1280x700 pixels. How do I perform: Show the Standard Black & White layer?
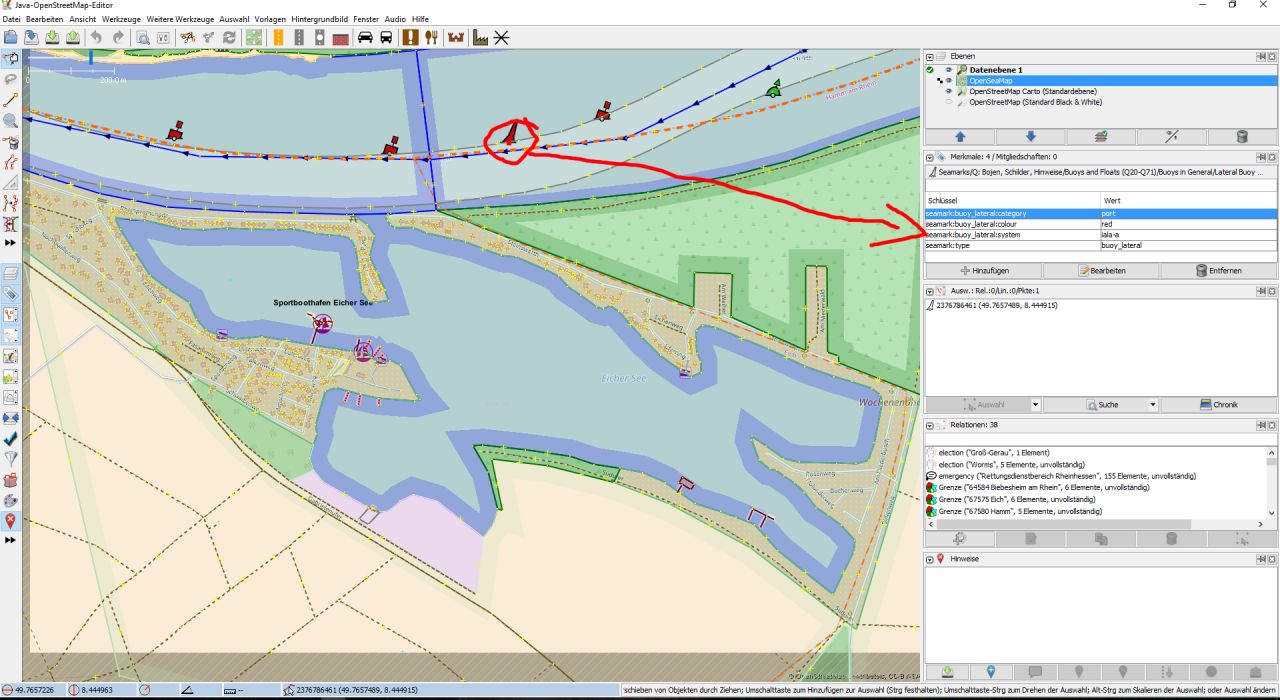(948, 102)
